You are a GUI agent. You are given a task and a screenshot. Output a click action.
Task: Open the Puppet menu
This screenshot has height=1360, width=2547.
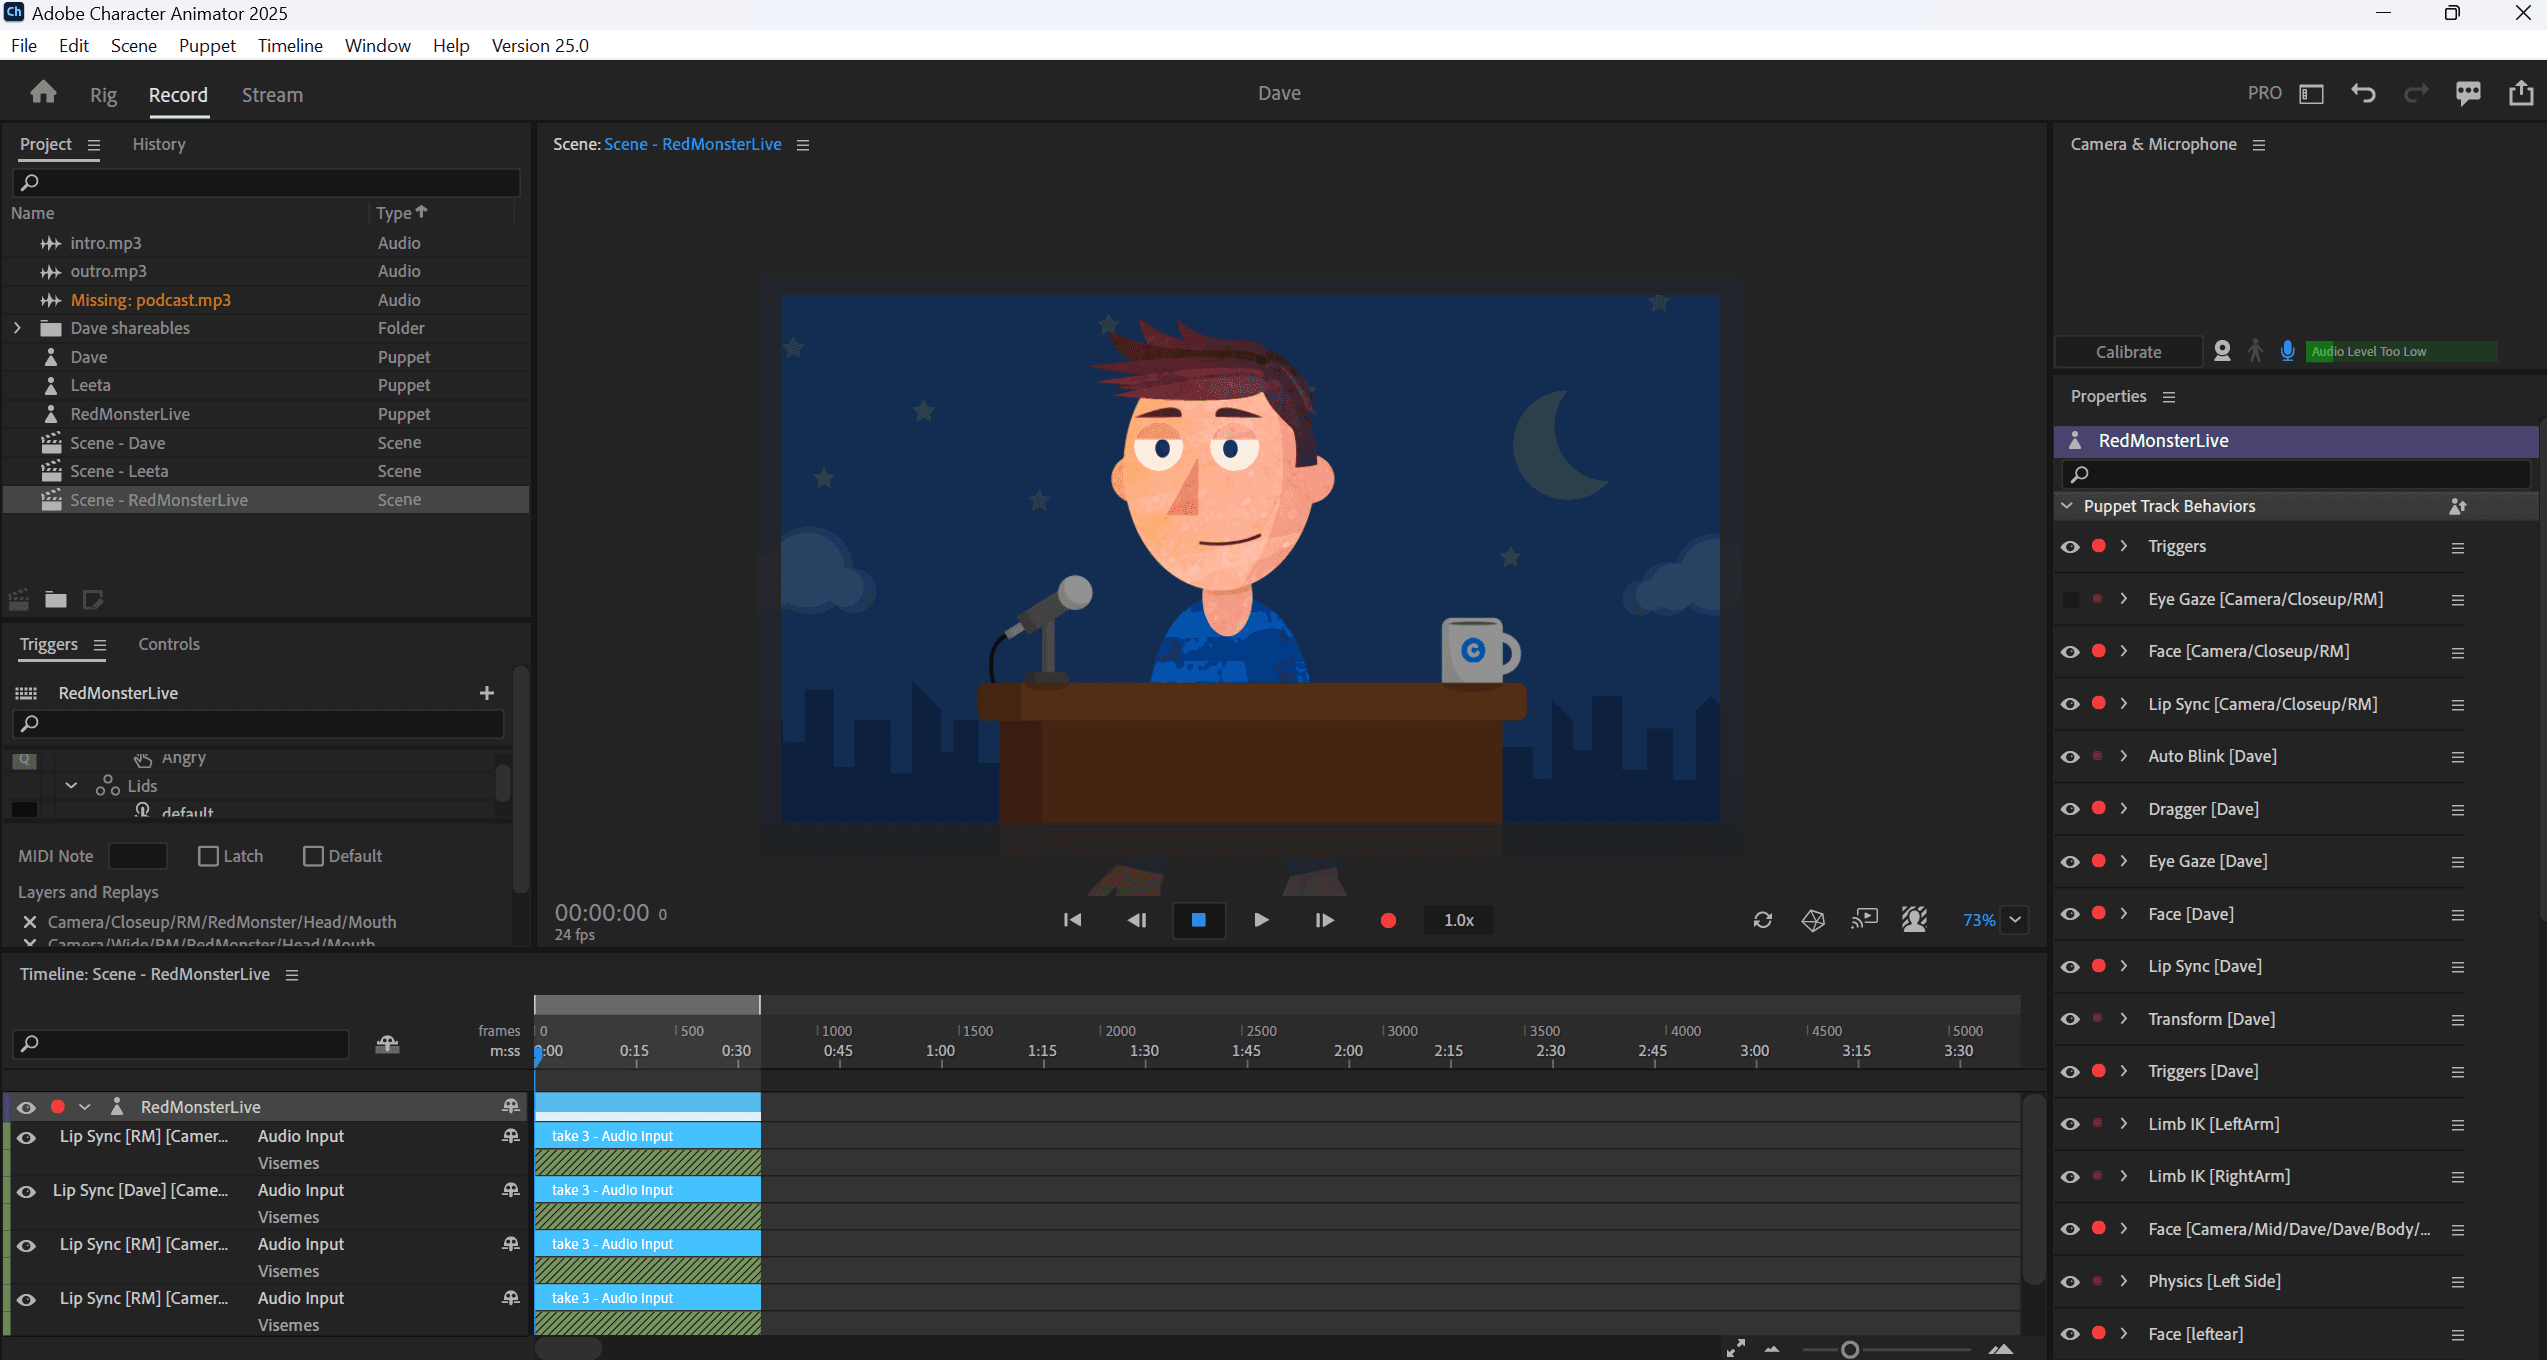[x=207, y=46]
